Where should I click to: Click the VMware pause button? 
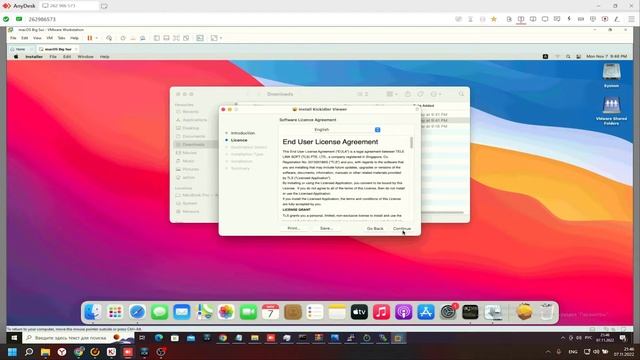point(90,38)
